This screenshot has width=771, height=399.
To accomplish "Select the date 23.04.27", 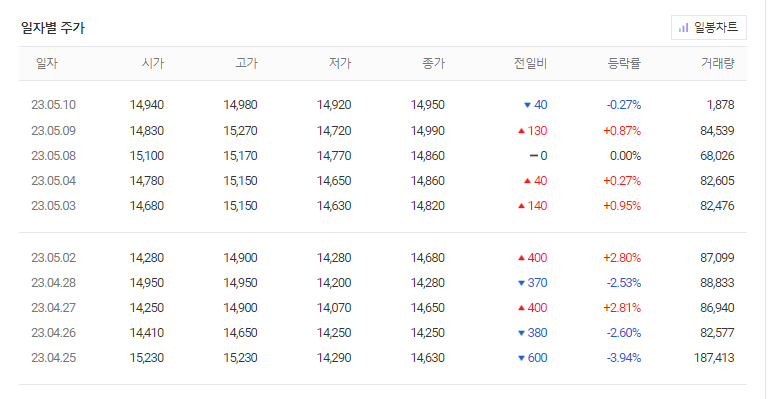I will pyautogui.click(x=54, y=308).
